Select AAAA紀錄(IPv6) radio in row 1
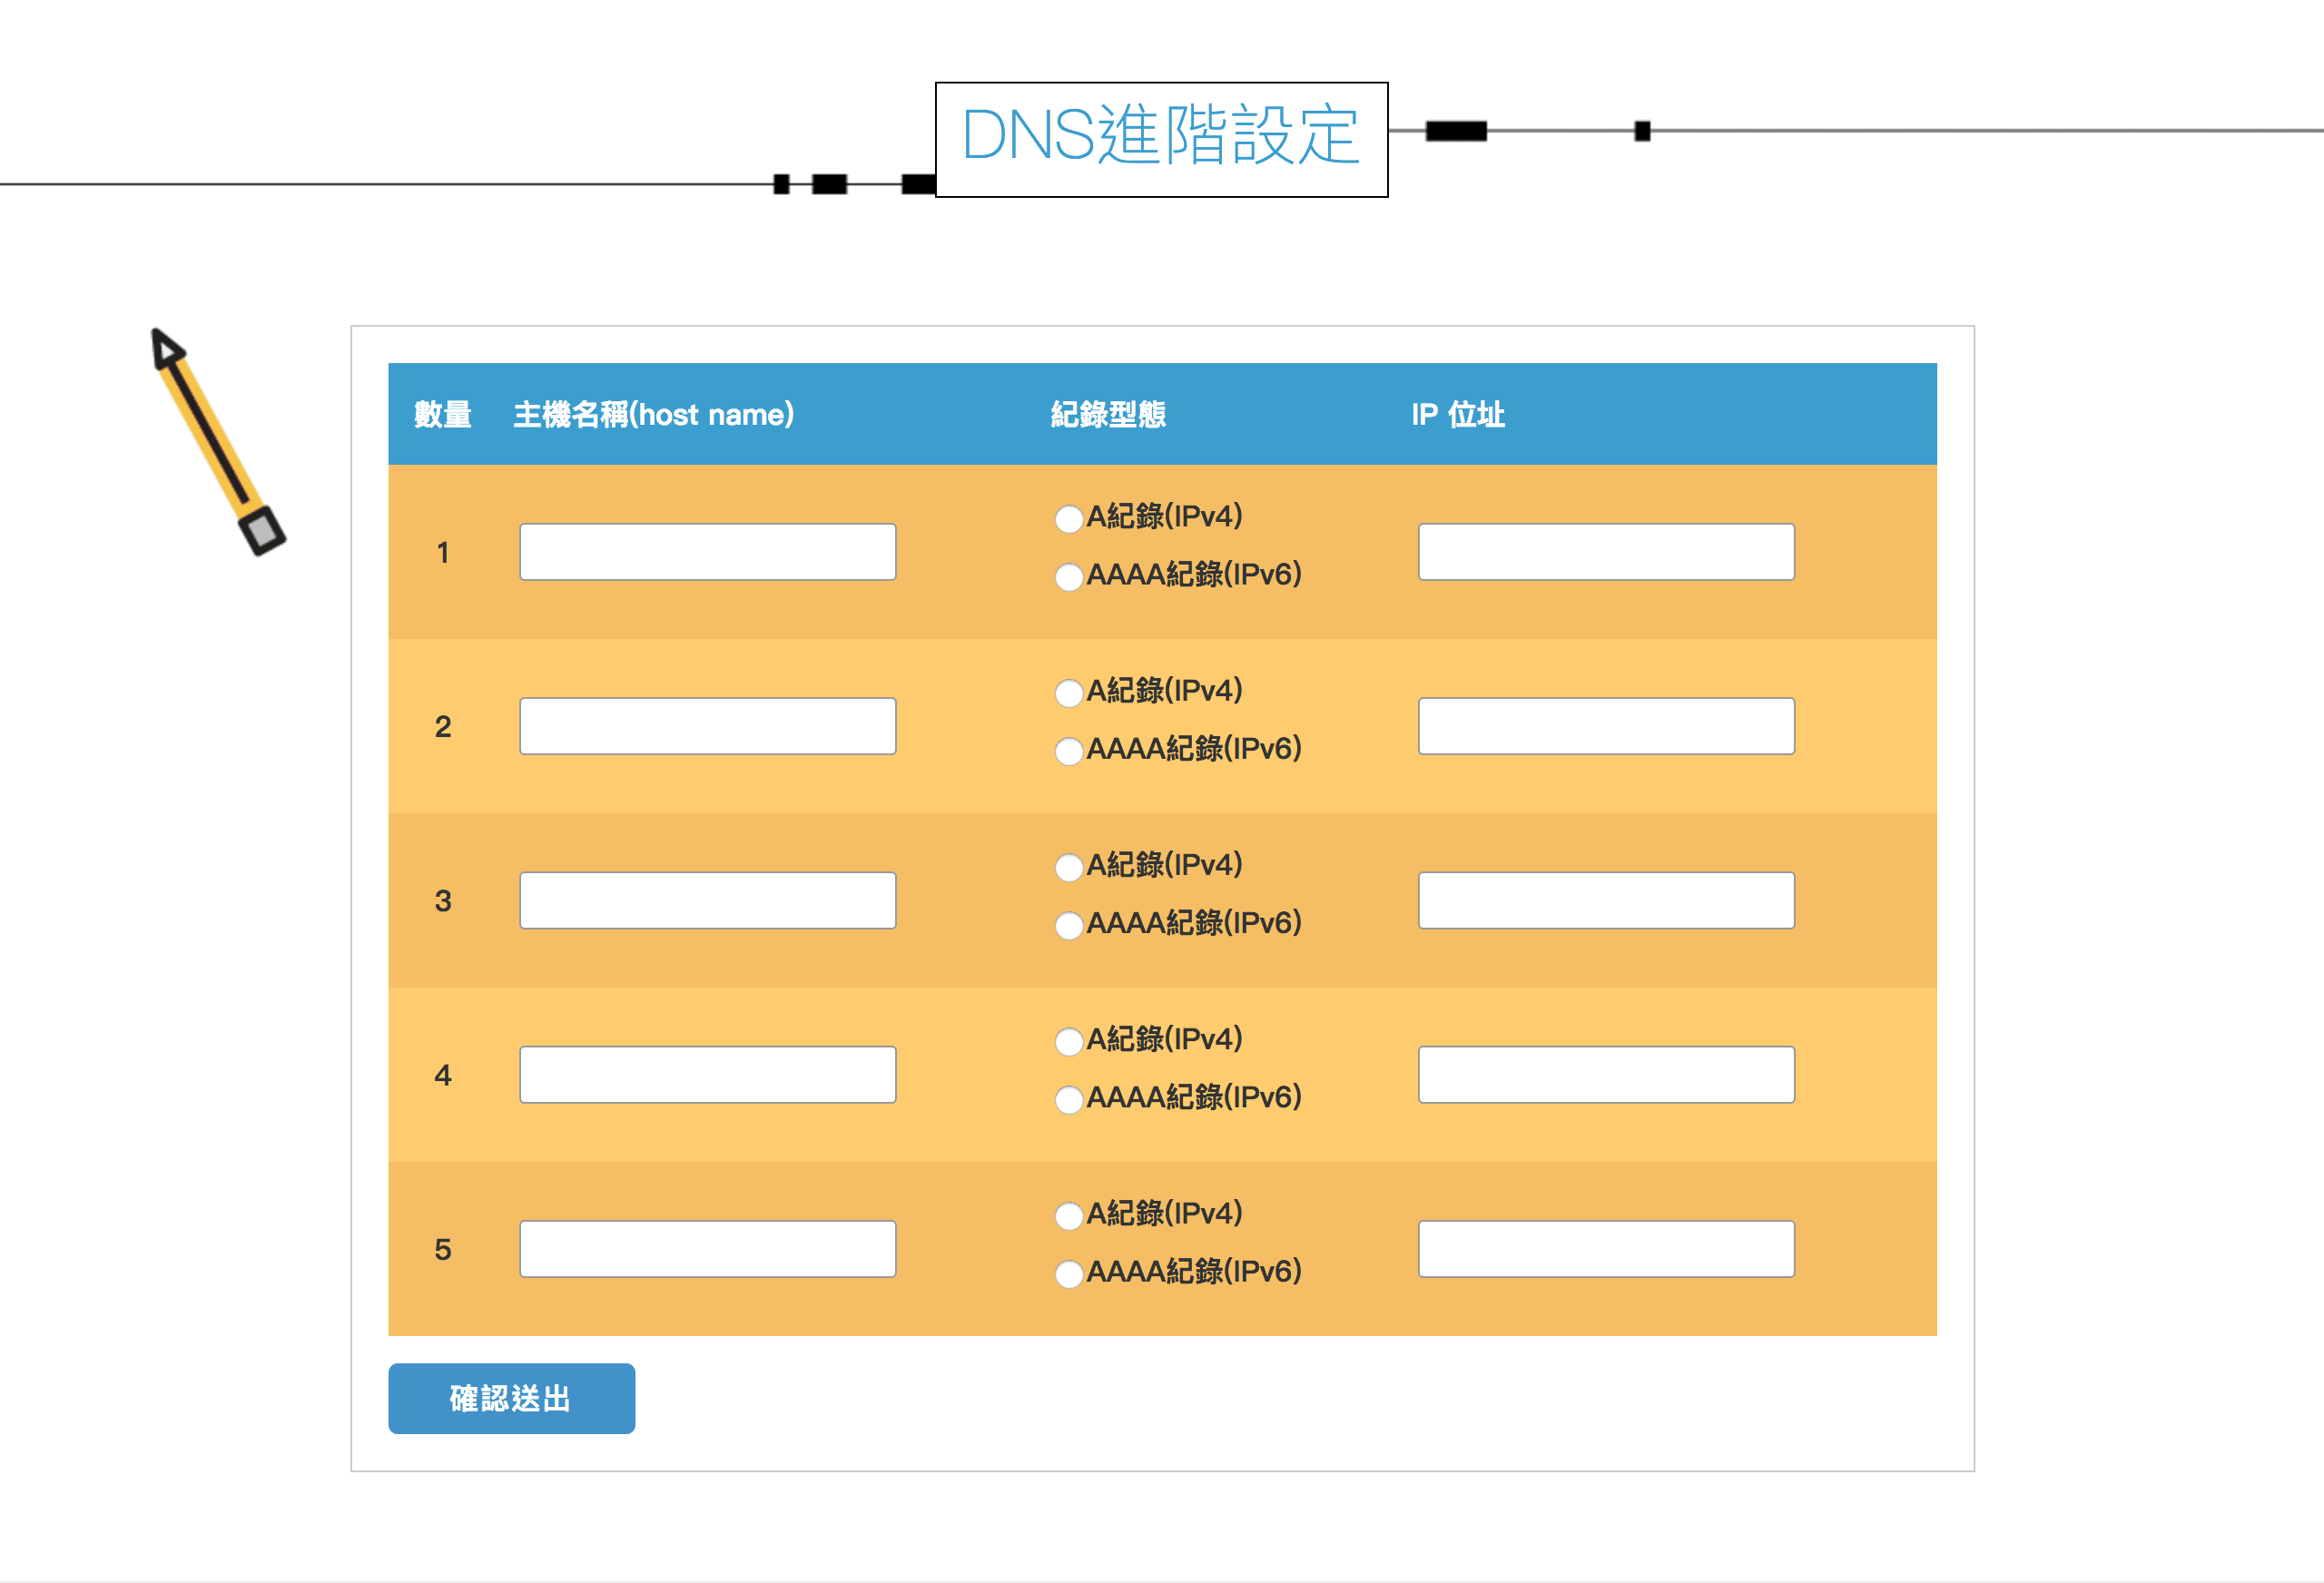 tap(1068, 576)
